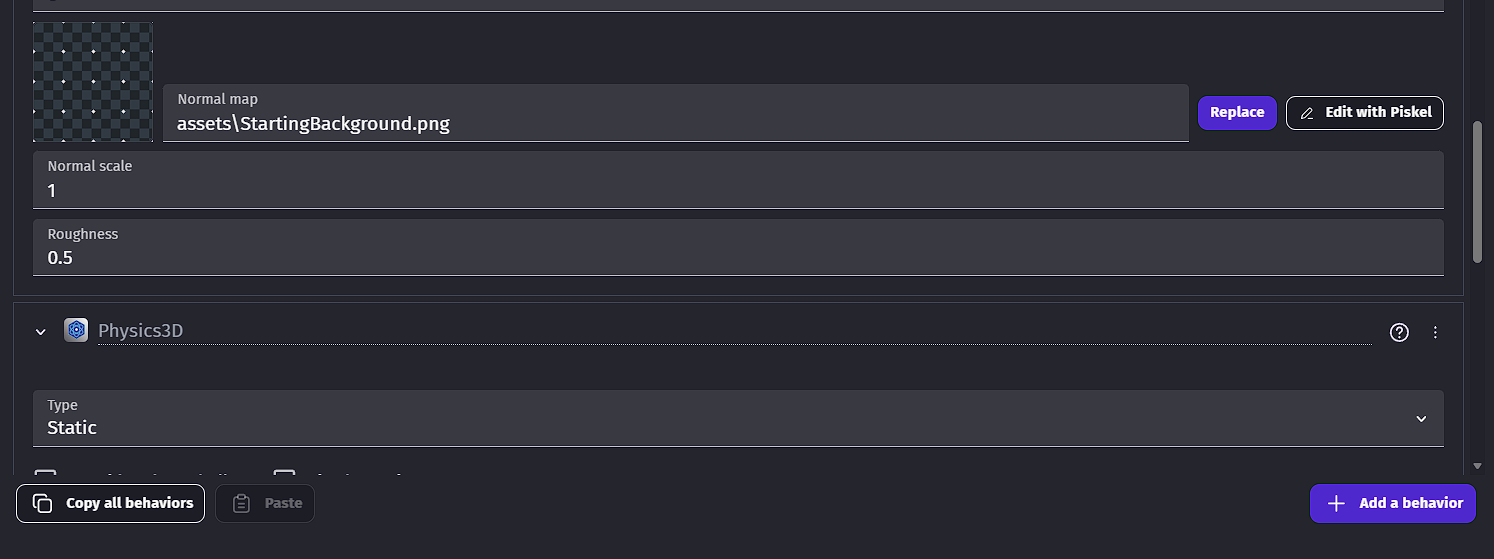Screen dimensions: 1494x559
Task: Open the texture with Edit with Piskel
Action: click(x=1364, y=112)
